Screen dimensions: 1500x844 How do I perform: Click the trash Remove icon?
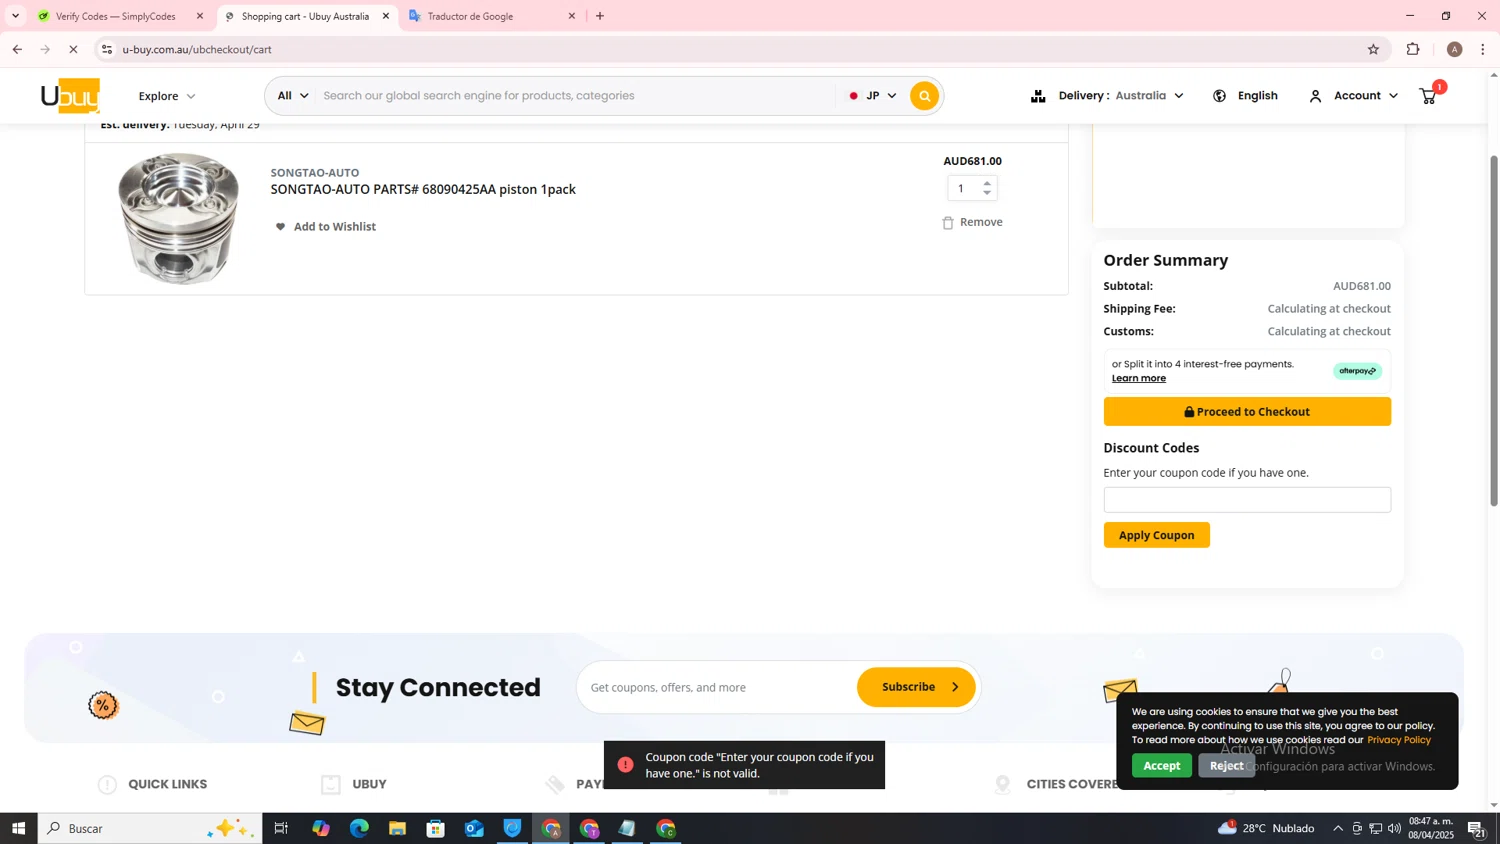948,223
